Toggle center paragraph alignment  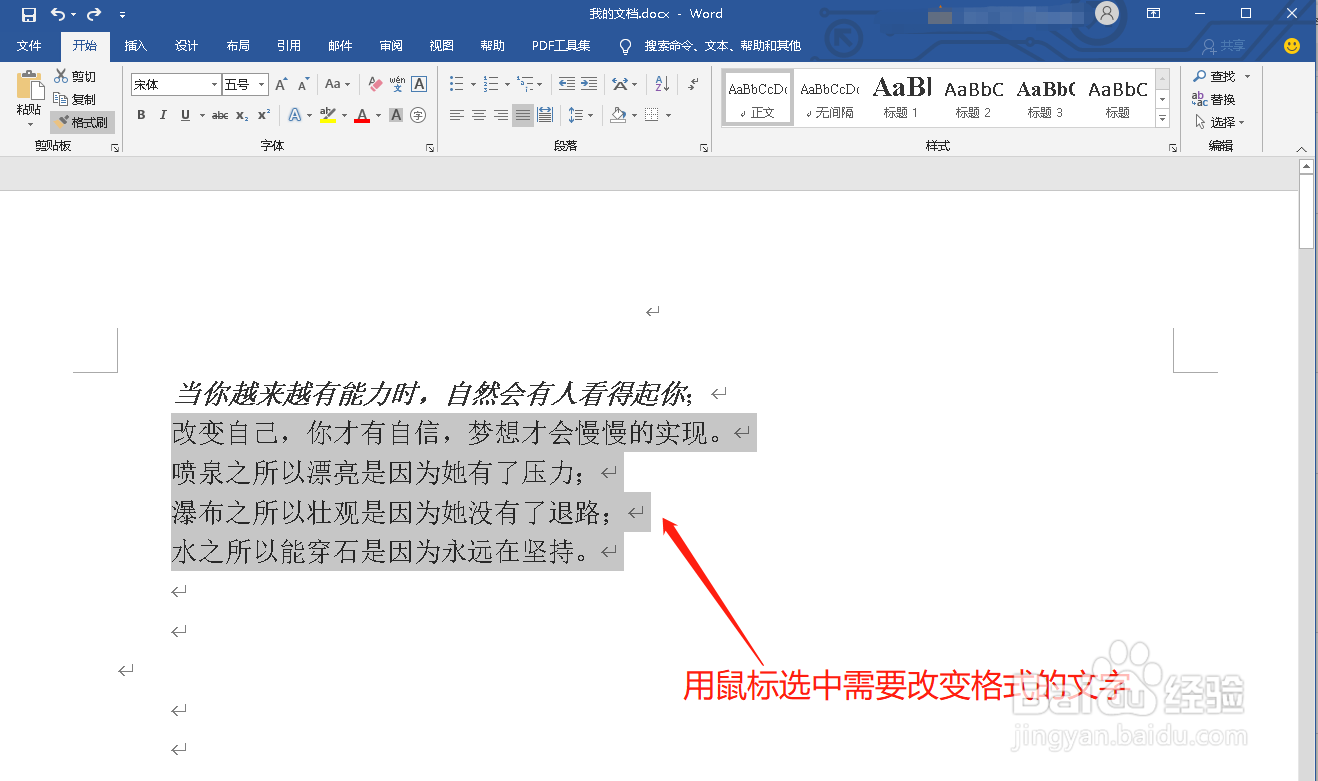479,115
